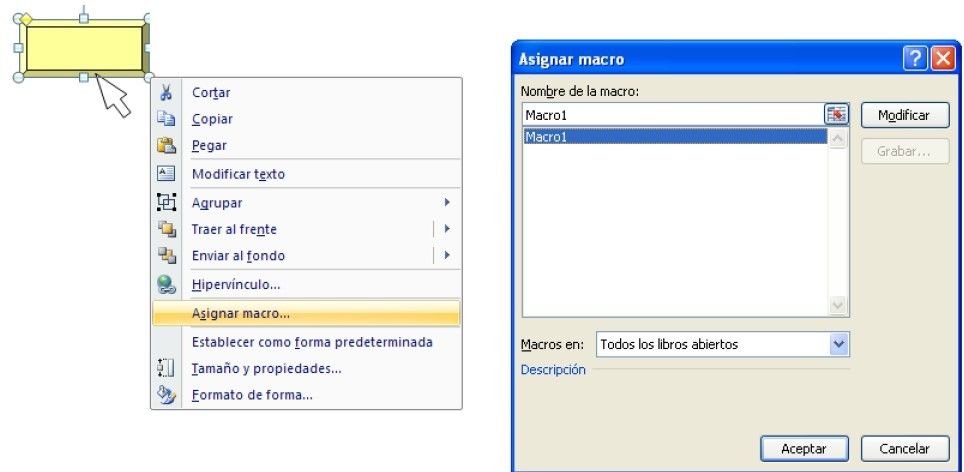Click the bring-to-front icon beside Traer al frente
The width and height of the screenshot is (964, 472).
[x=166, y=229]
